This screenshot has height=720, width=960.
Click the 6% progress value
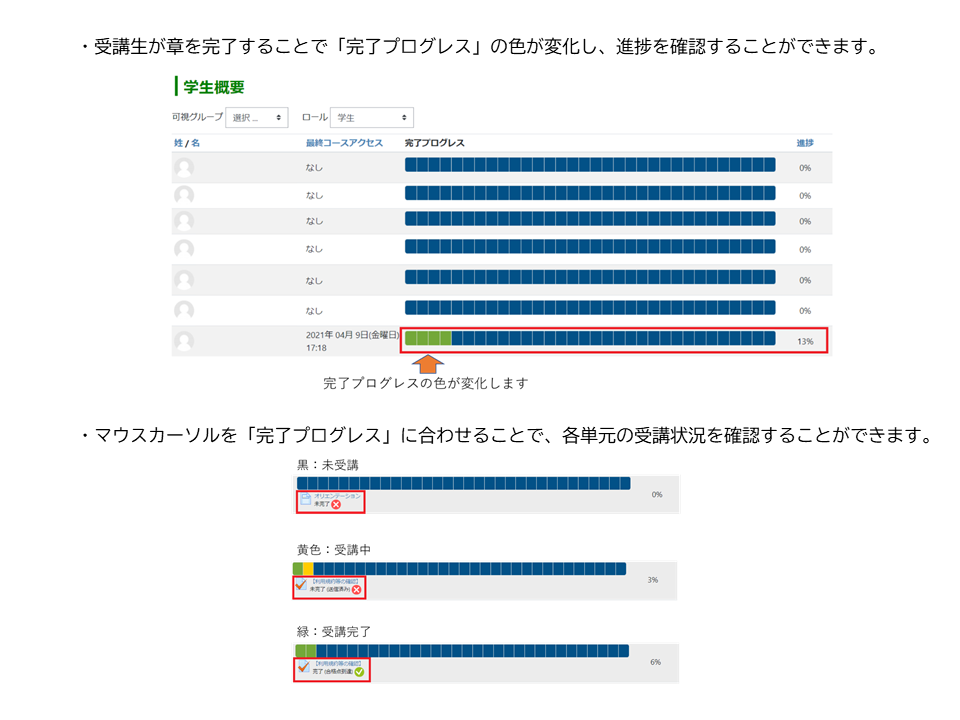(x=655, y=662)
